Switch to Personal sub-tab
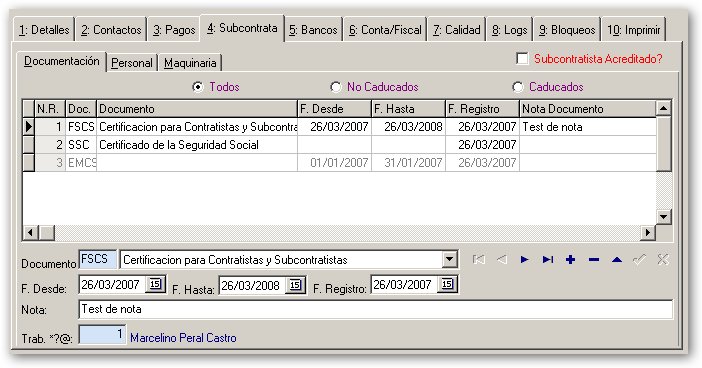The height and width of the screenshot is (368, 702). 132,63
